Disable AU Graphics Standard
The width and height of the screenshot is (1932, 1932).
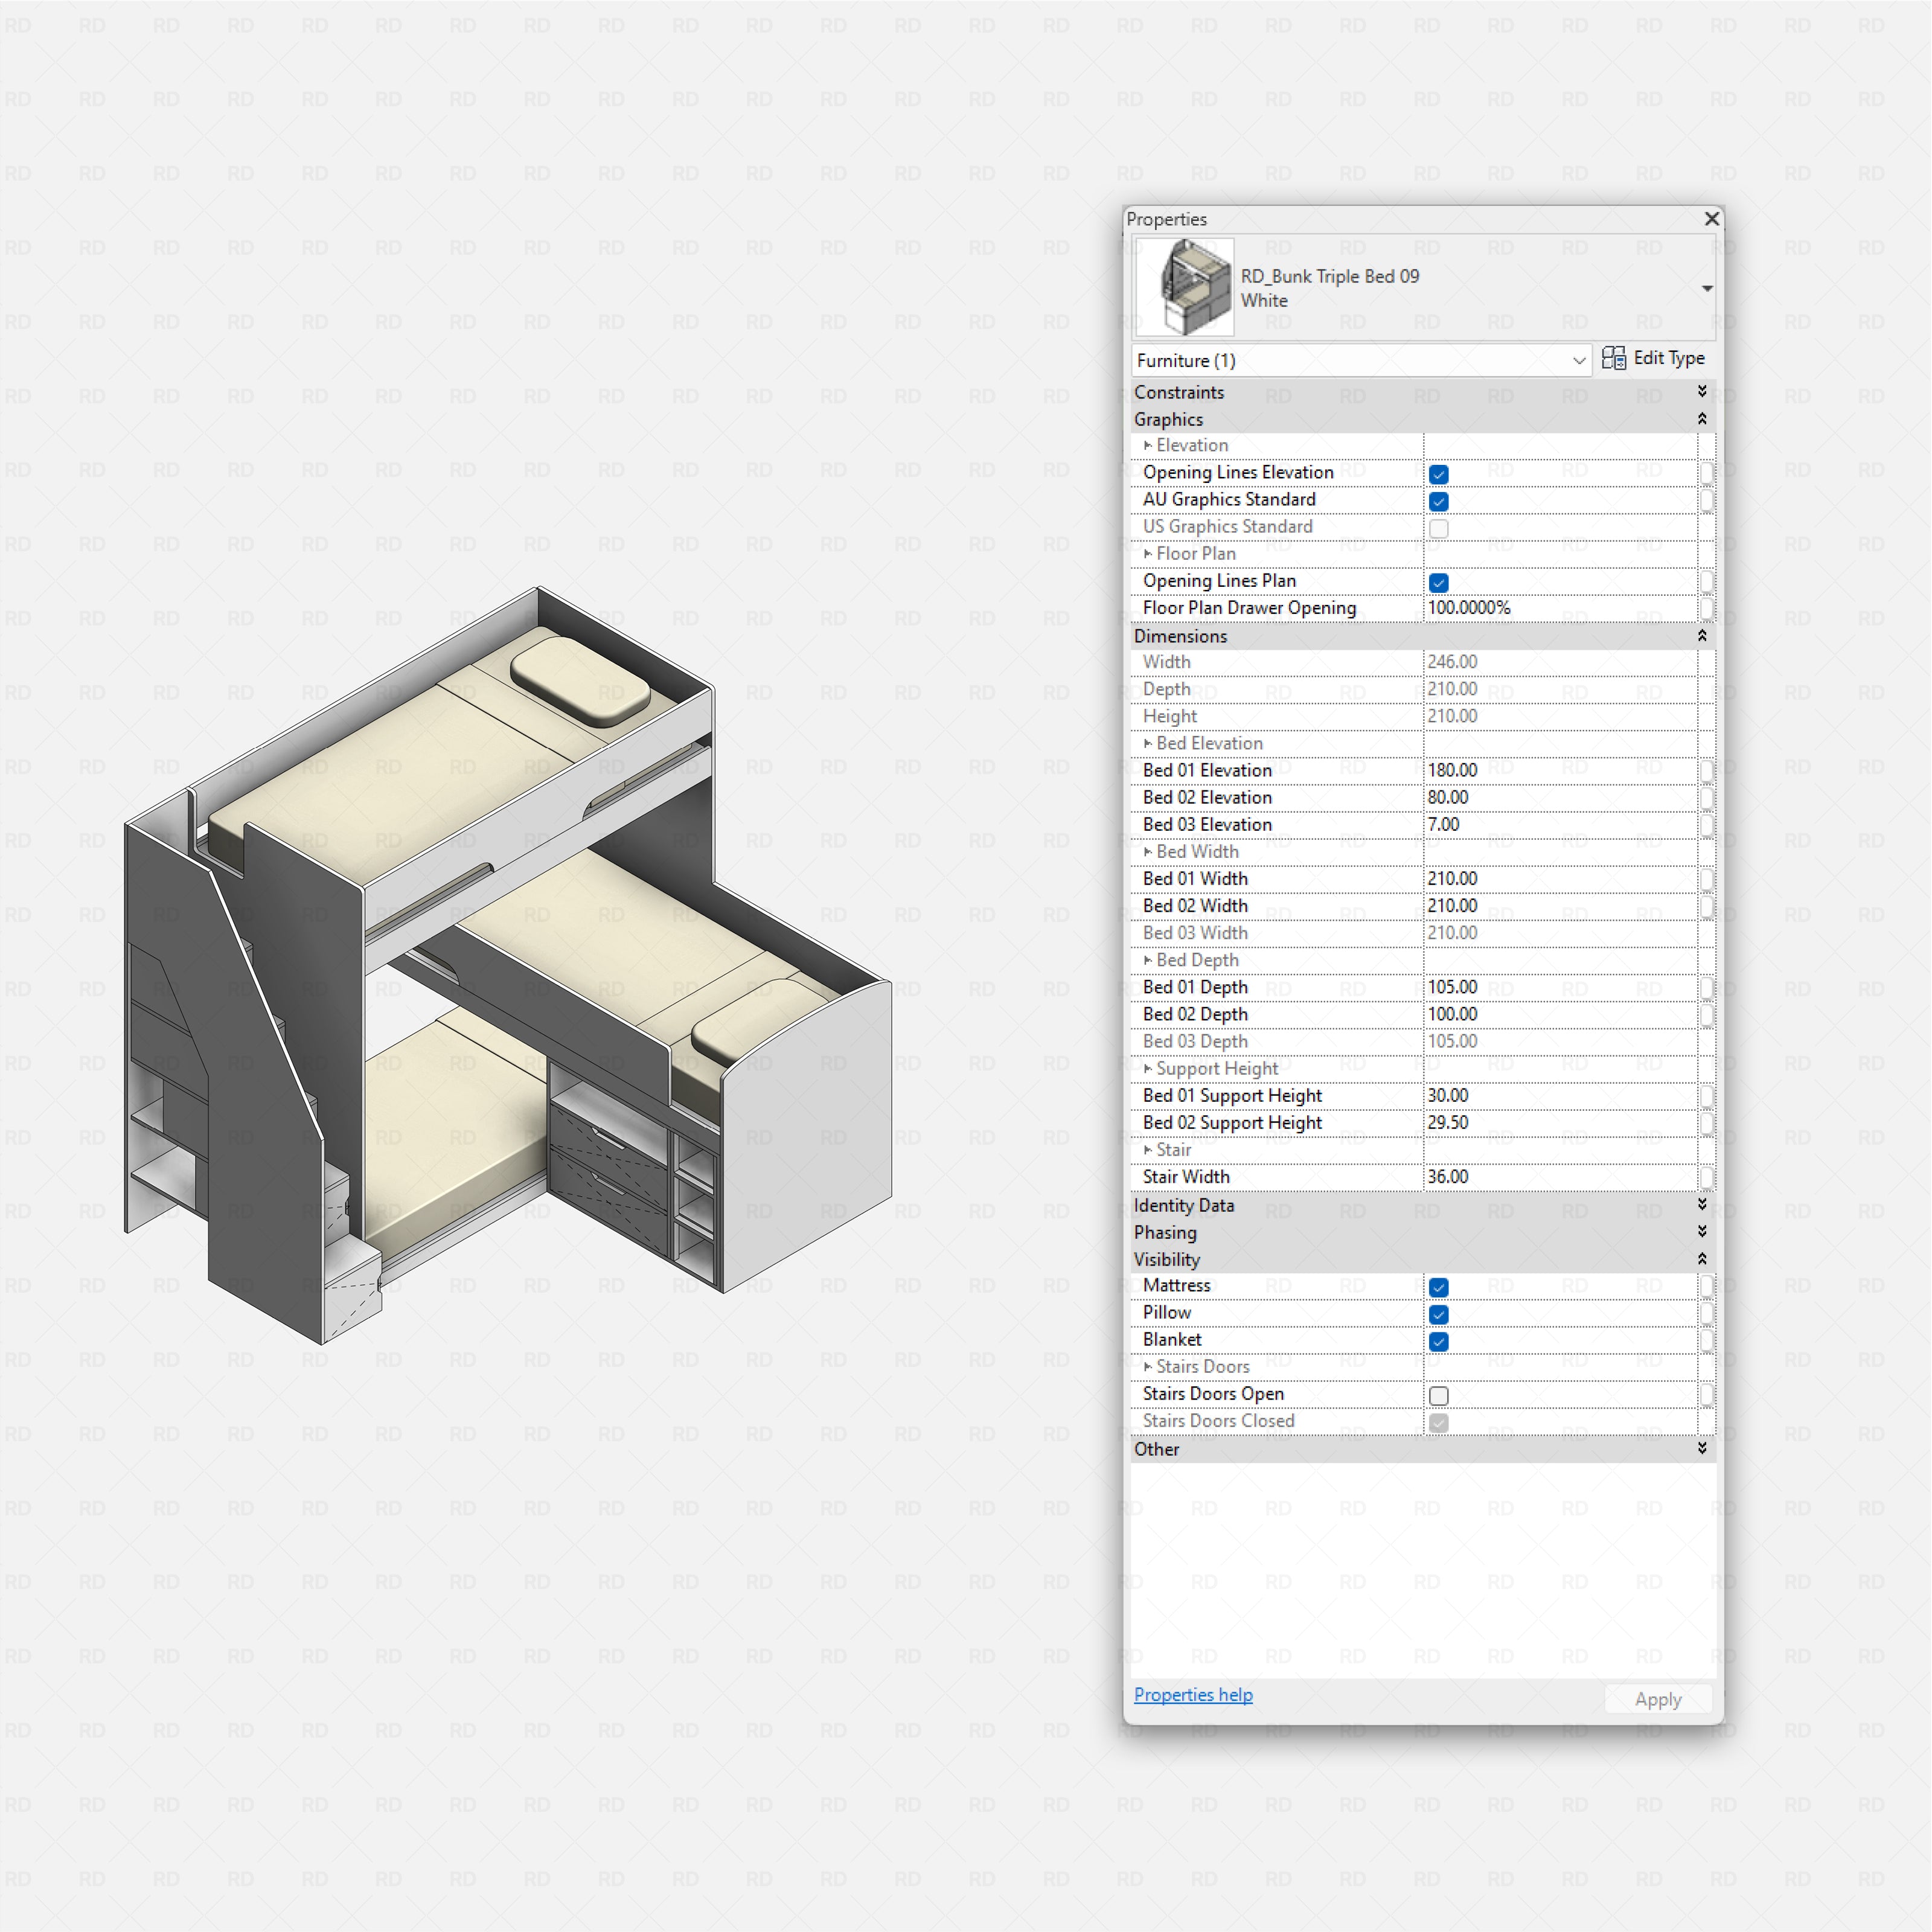[x=1438, y=501]
